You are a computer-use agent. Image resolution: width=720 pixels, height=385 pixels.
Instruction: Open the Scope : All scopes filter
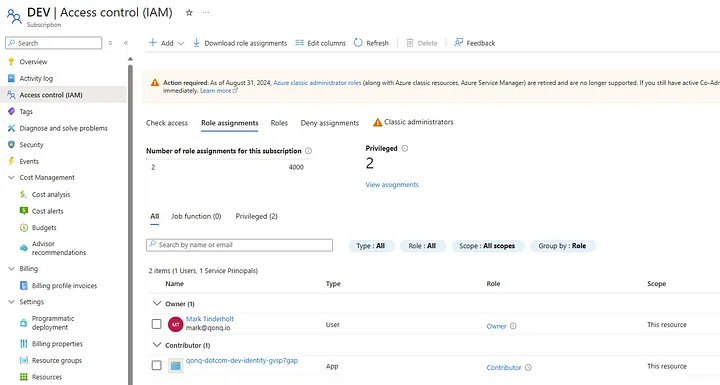click(488, 246)
